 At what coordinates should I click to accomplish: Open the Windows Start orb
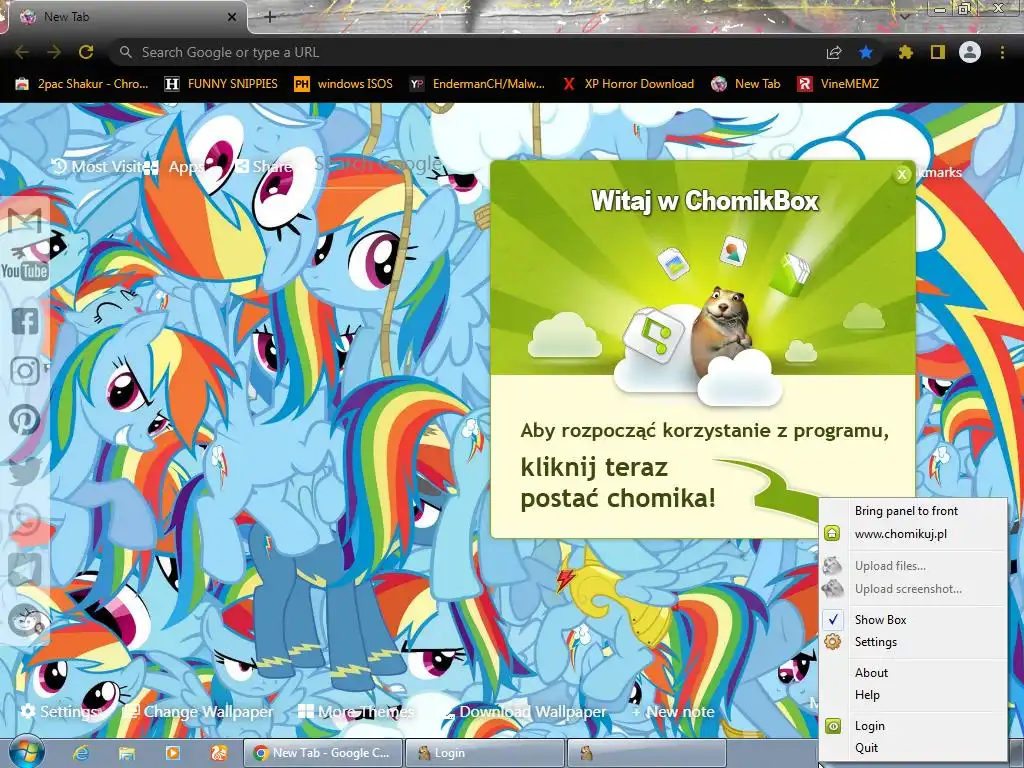click(26, 752)
